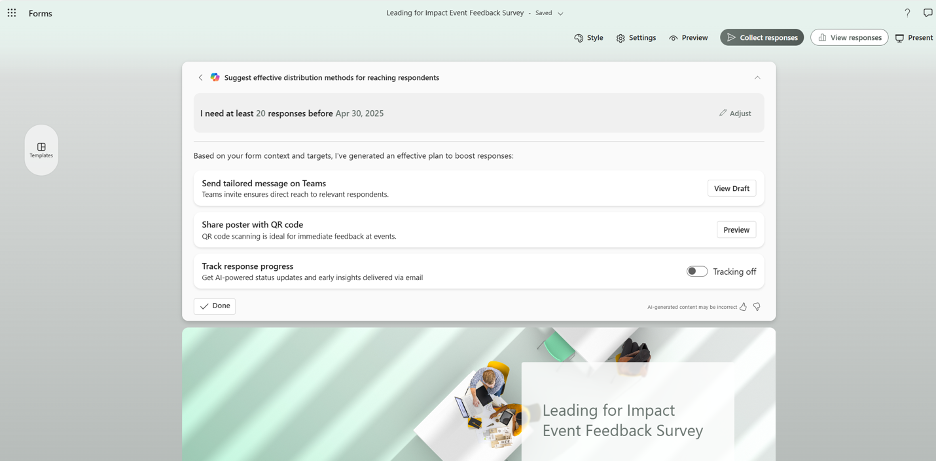Click the Done button

215,306
